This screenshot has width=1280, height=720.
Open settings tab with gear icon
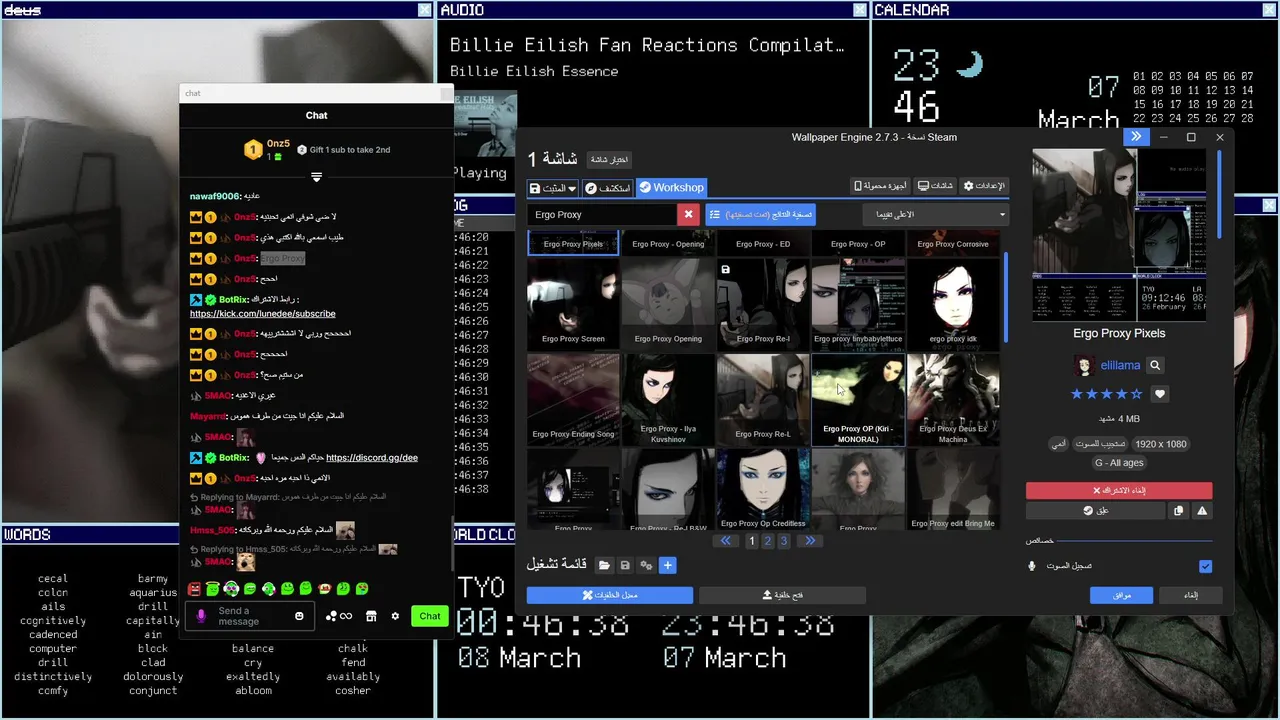pos(983,186)
